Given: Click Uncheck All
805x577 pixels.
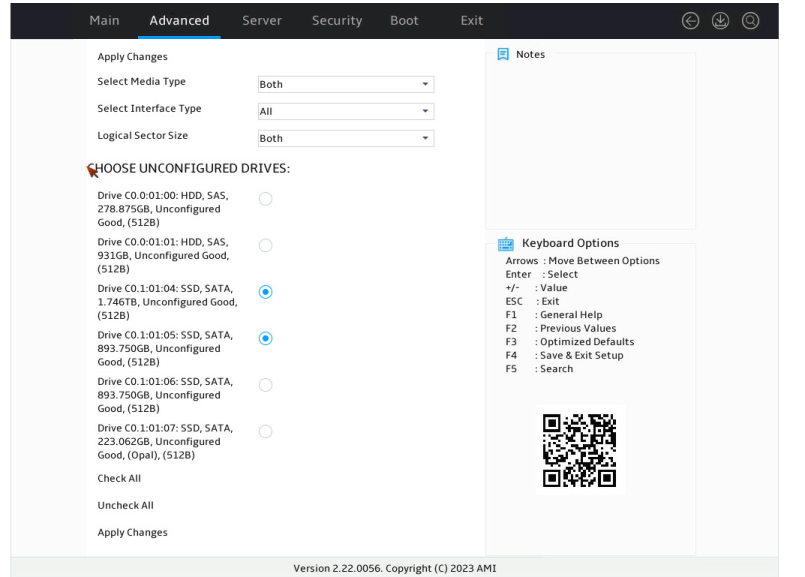Looking at the screenshot, I should click(125, 506).
